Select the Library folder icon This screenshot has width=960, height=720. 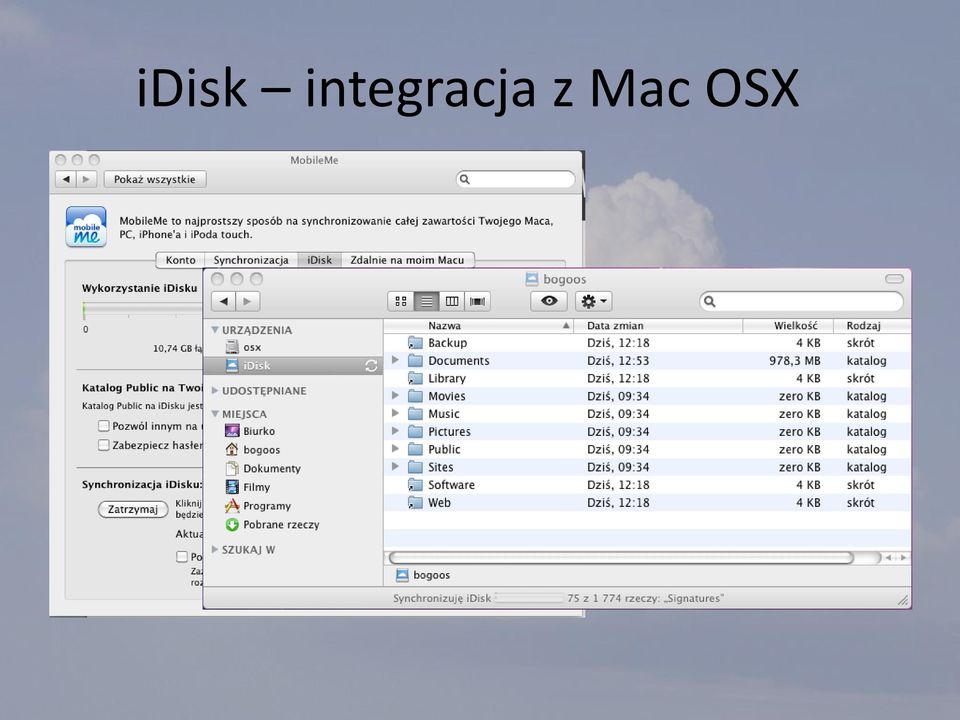pos(415,378)
